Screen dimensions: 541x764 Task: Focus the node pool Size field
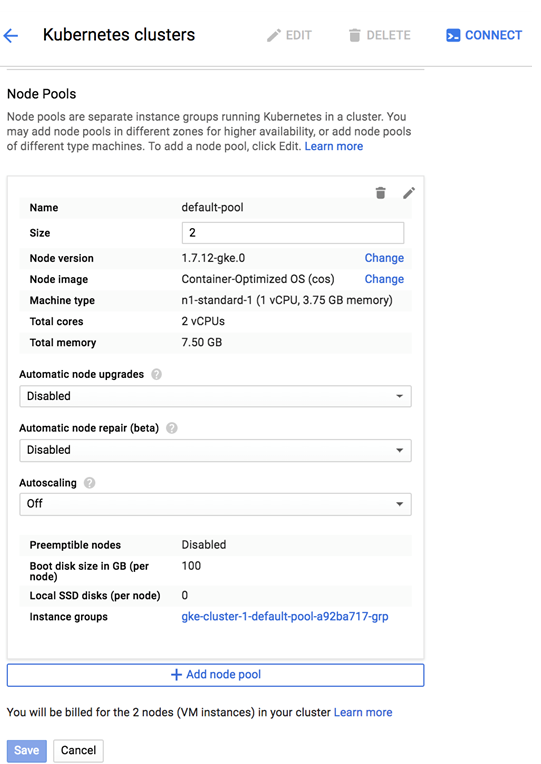coord(293,233)
